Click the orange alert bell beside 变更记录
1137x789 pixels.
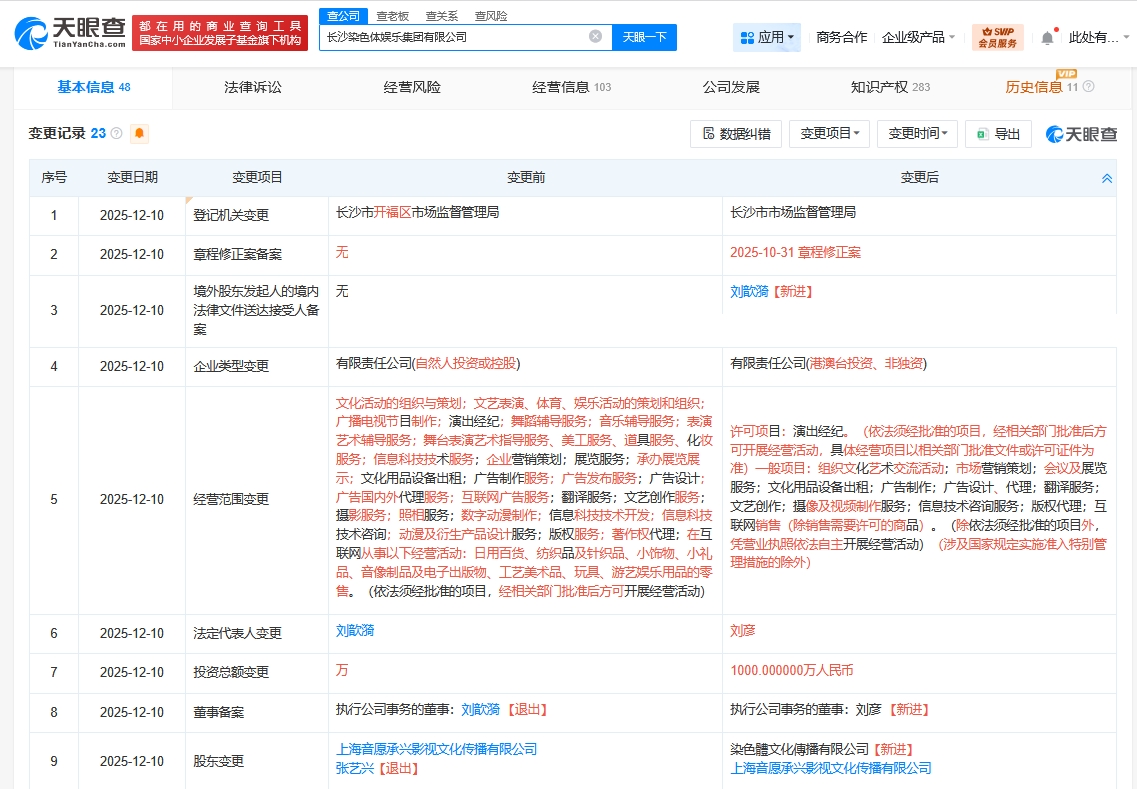tap(139, 133)
